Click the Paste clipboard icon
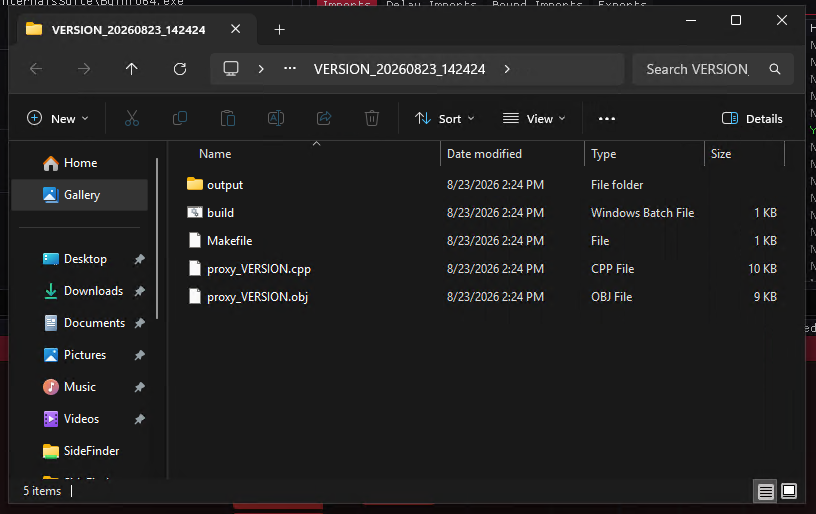Viewport: 816px width, 514px height. [228, 119]
